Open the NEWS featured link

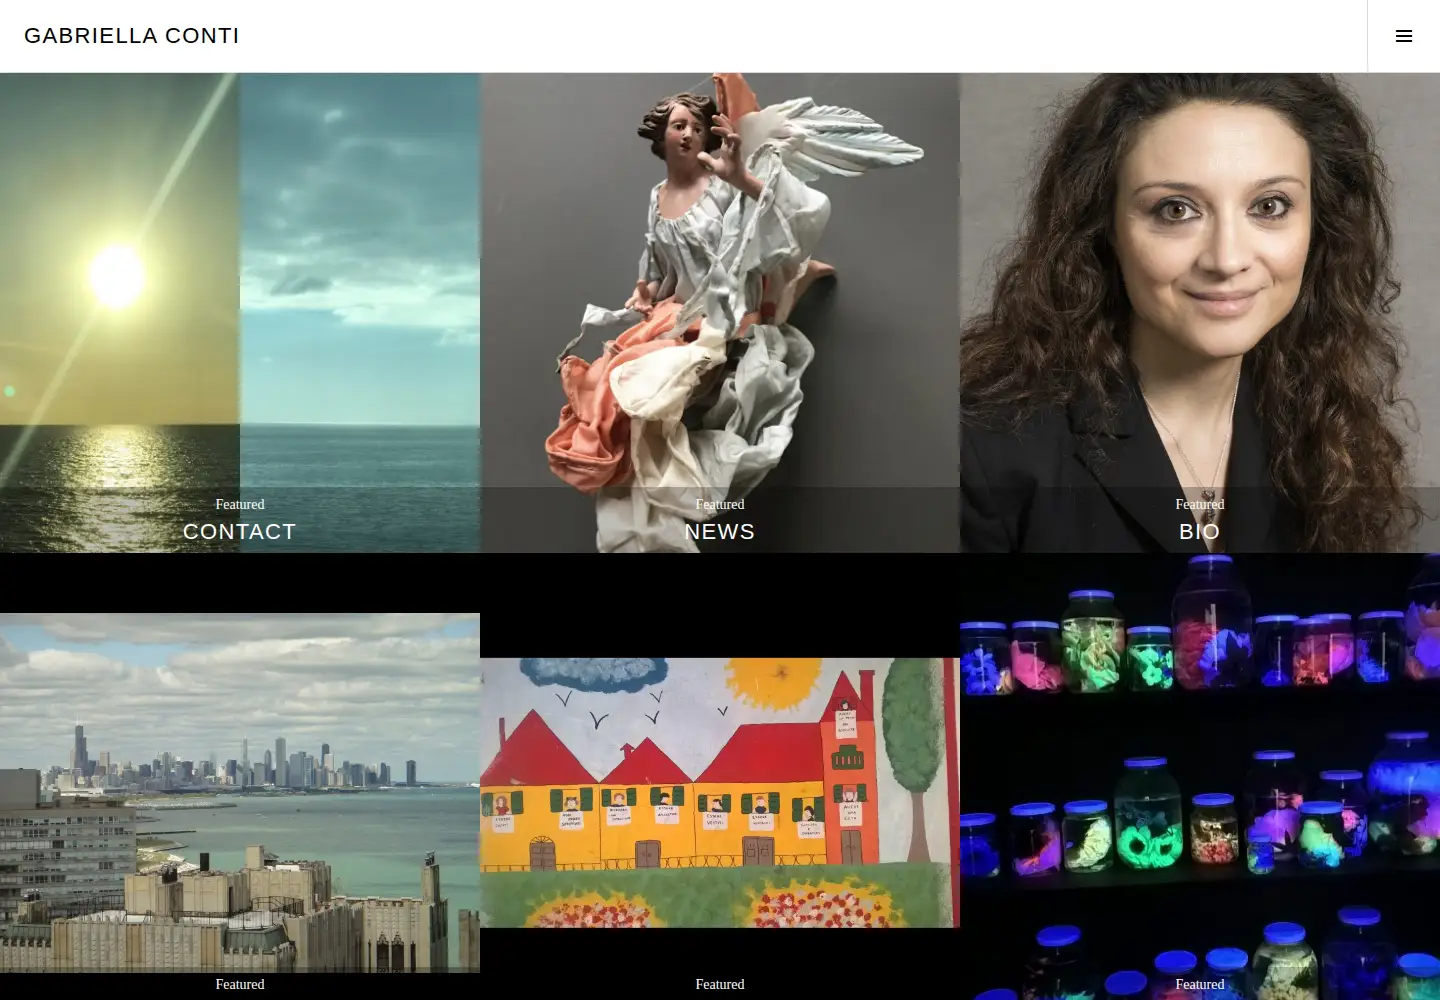click(720, 532)
